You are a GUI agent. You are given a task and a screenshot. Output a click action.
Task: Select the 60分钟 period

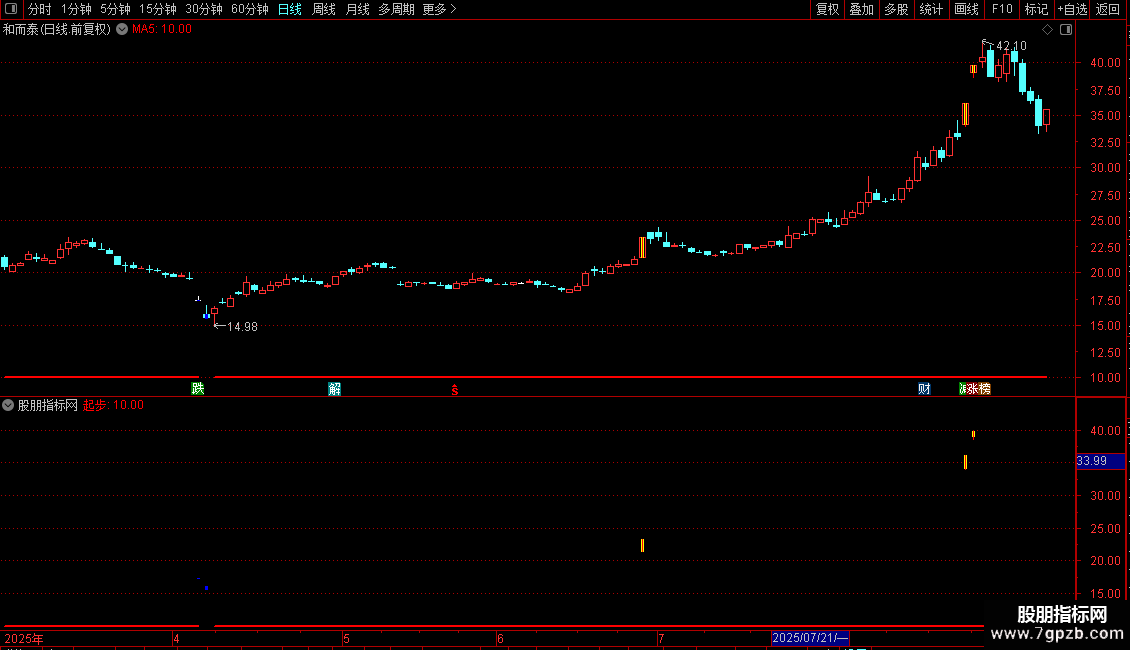click(x=249, y=9)
